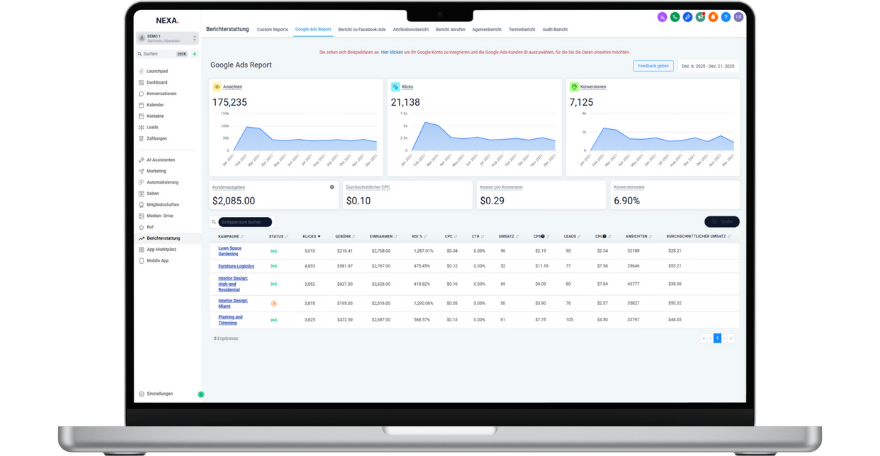The width and height of the screenshot is (880, 456).
Task: Select page 1 in table pagination
Action: pos(717,338)
